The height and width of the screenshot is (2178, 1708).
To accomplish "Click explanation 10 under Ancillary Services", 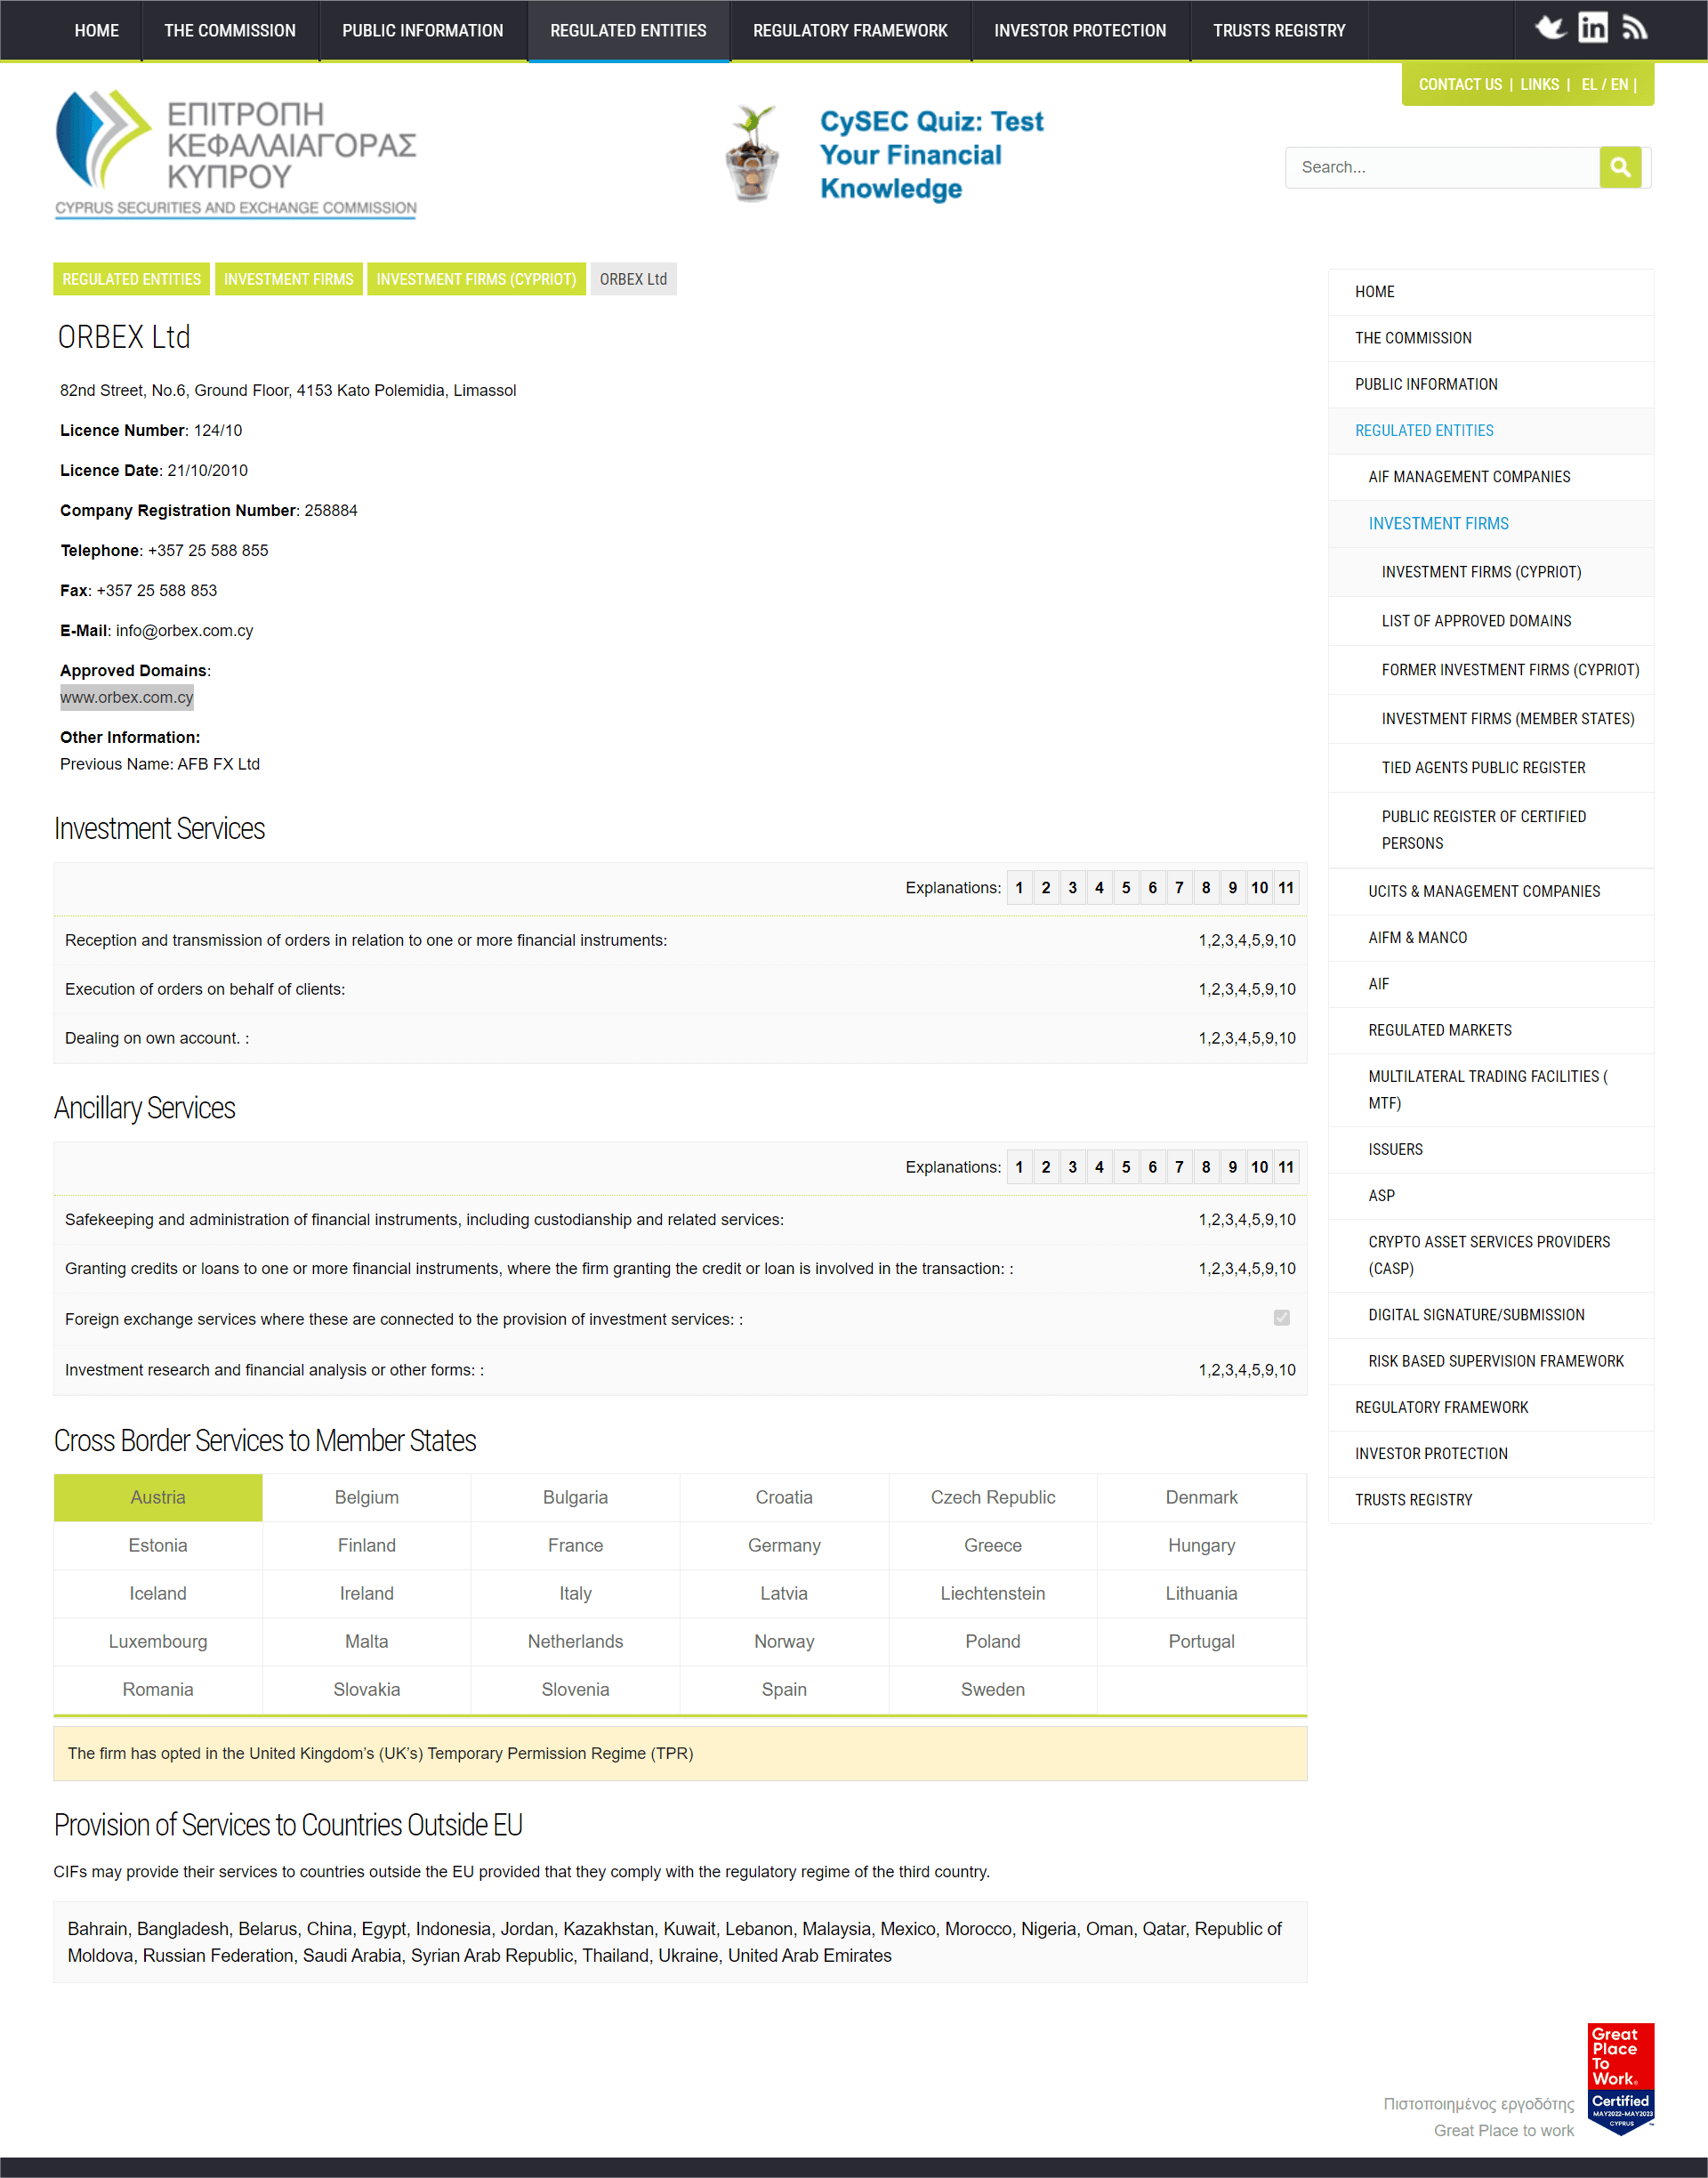I will coord(1259,1166).
